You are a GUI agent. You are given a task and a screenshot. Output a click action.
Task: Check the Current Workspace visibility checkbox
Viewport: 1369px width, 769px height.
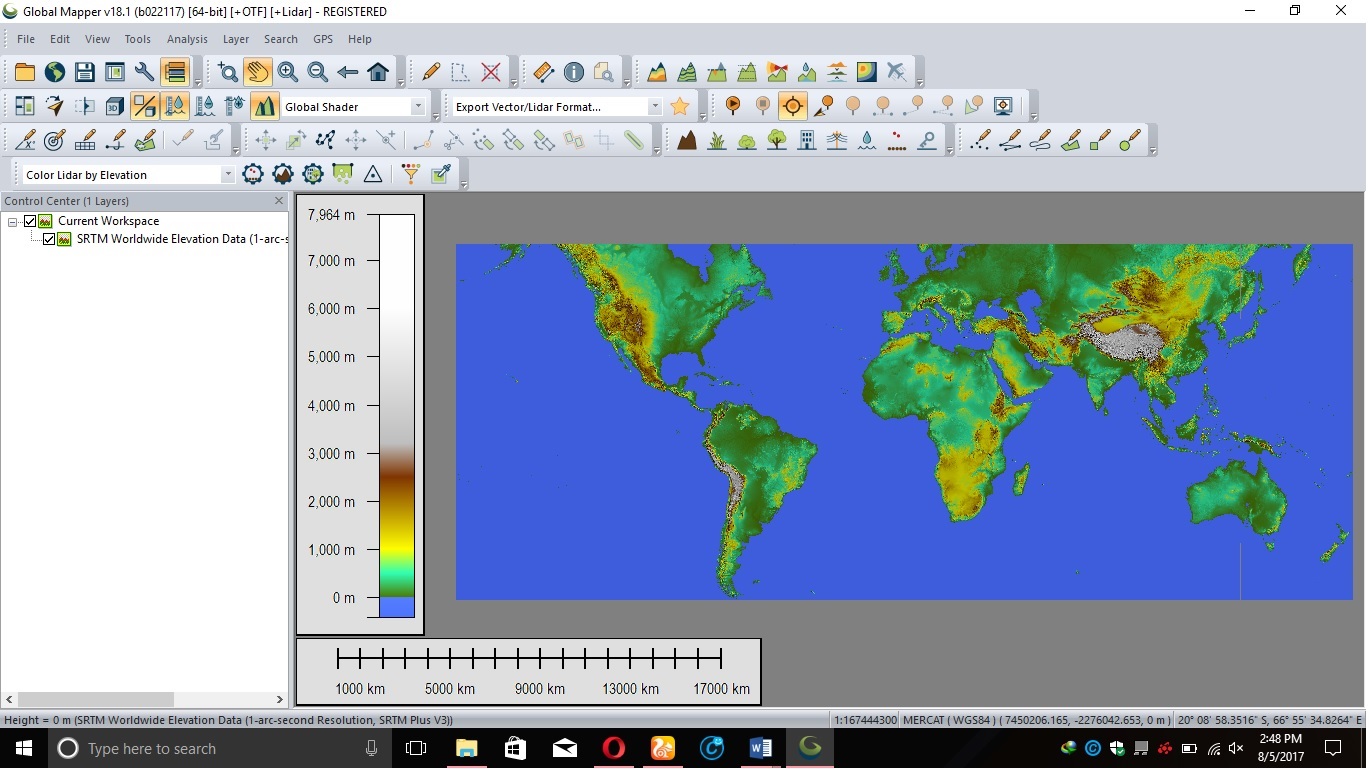pos(30,220)
